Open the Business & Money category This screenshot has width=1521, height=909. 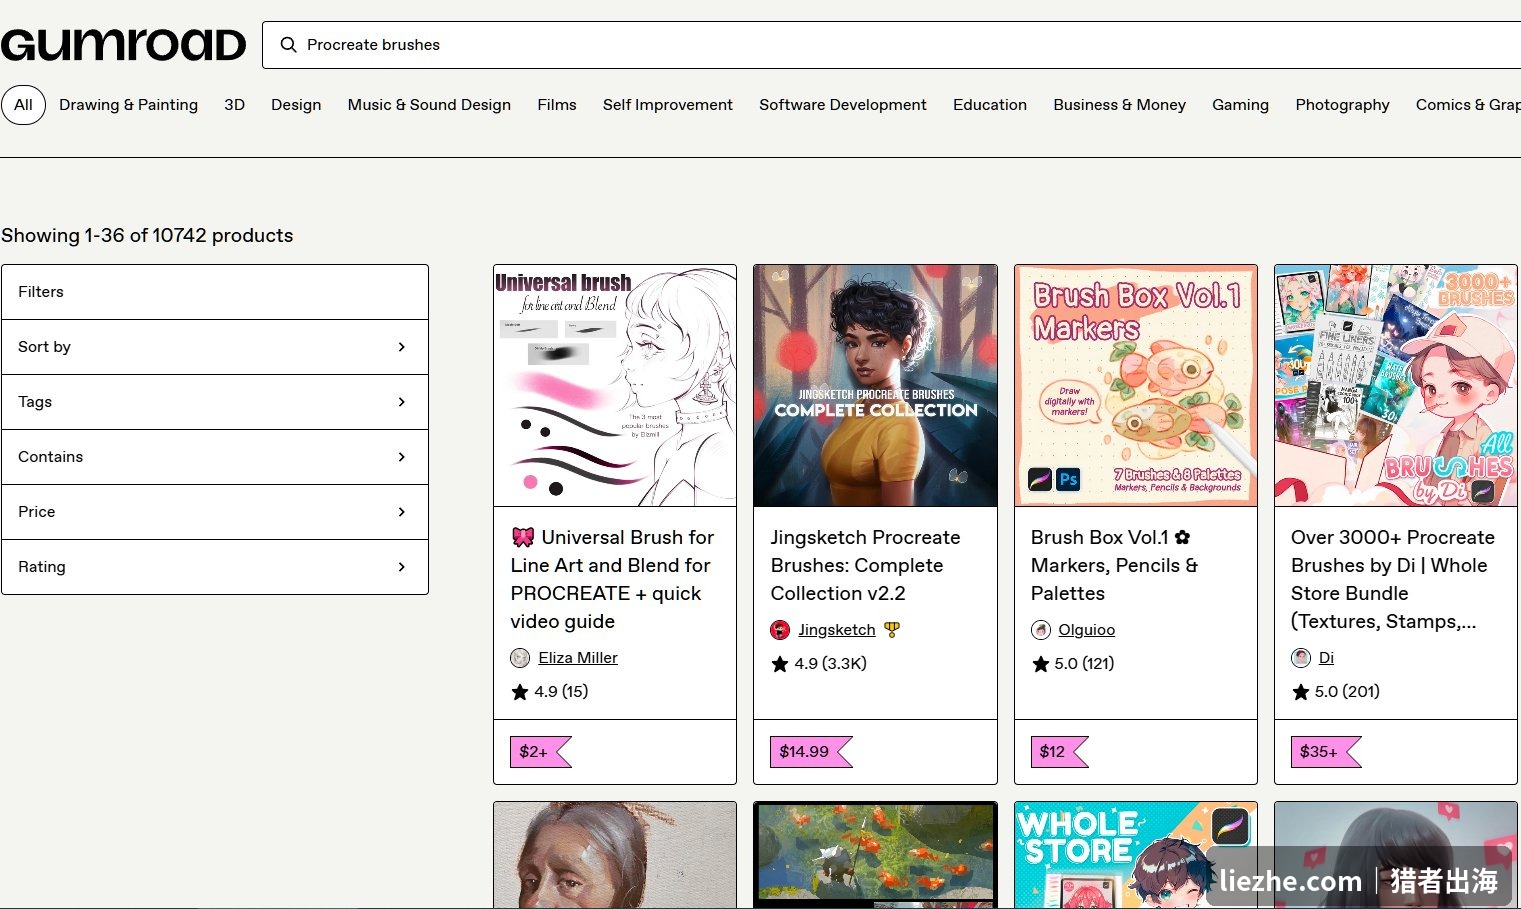[1119, 105]
